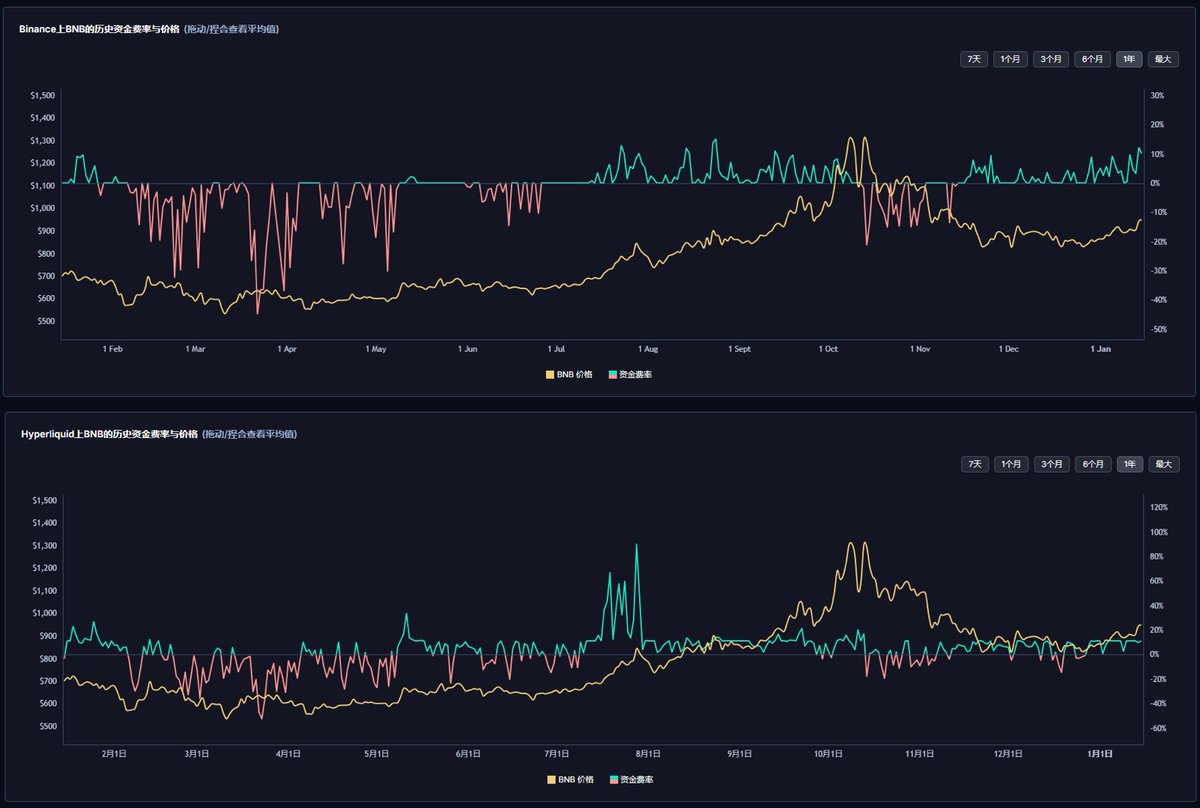The width and height of the screenshot is (1200, 808).
Task: Click the 拖动/捏合查看平均值 hint beside Hyperliquid title
Action: pyautogui.click(x=249, y=434)
